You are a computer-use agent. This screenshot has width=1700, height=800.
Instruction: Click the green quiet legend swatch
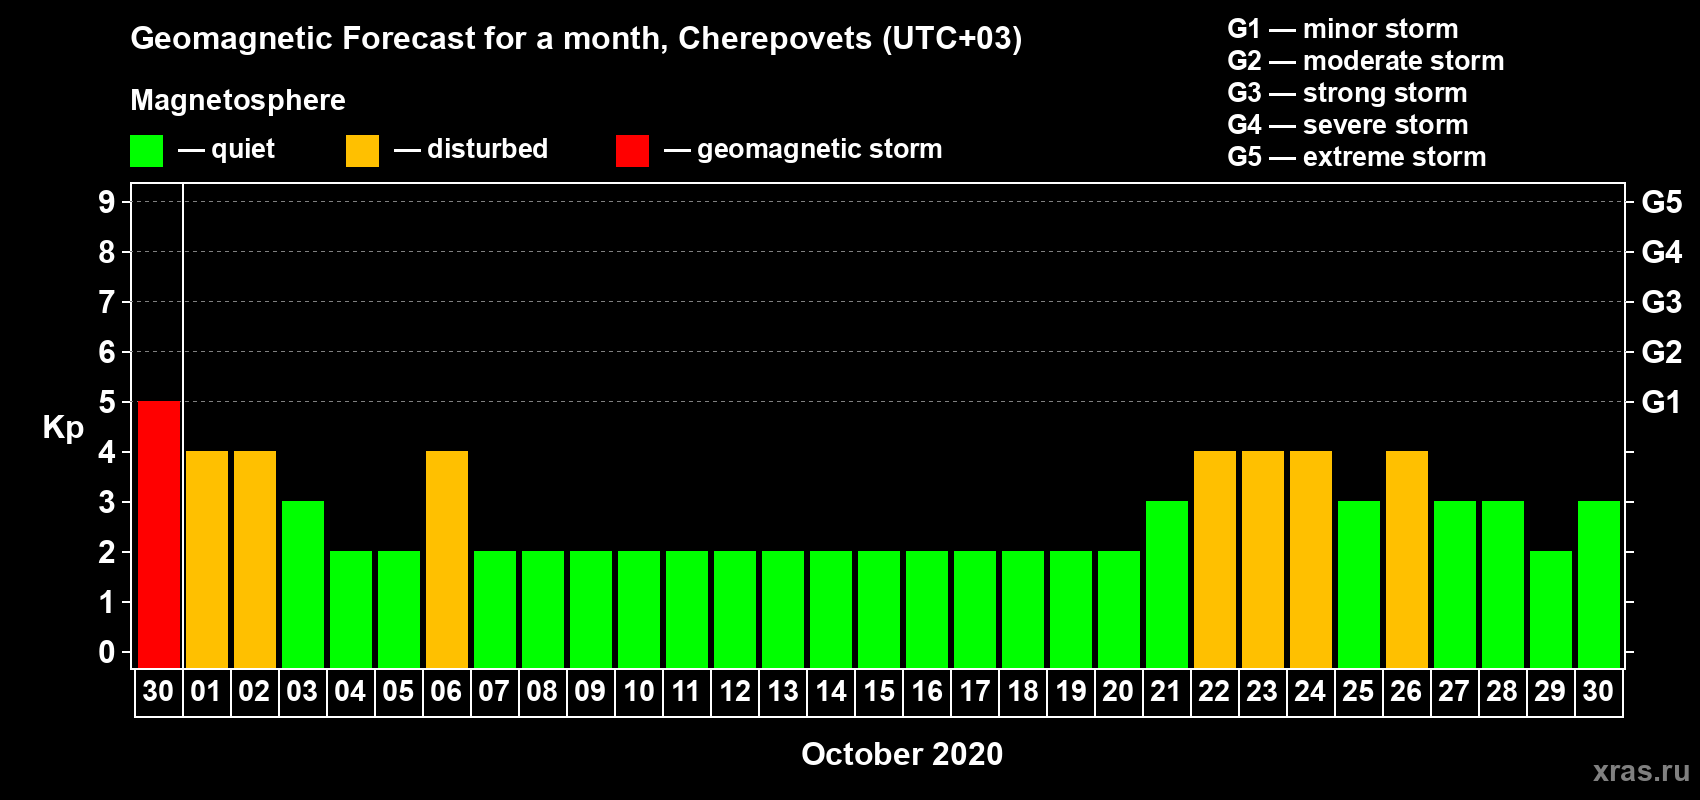(x=146, y=151)
